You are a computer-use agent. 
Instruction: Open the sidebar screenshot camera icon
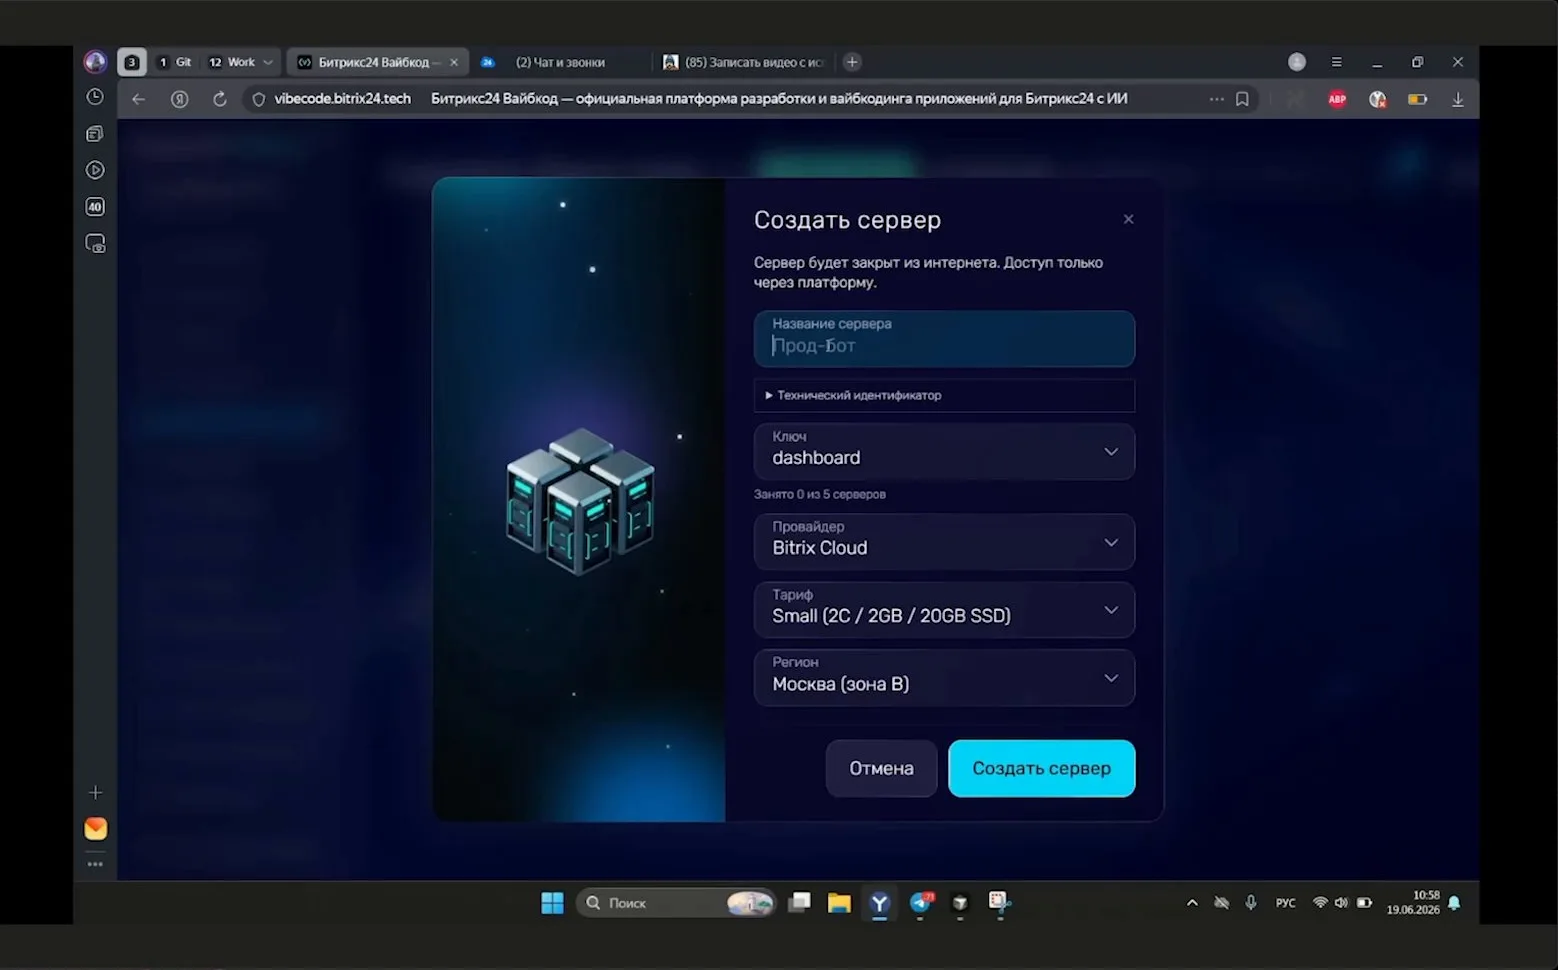click(95, 244)
